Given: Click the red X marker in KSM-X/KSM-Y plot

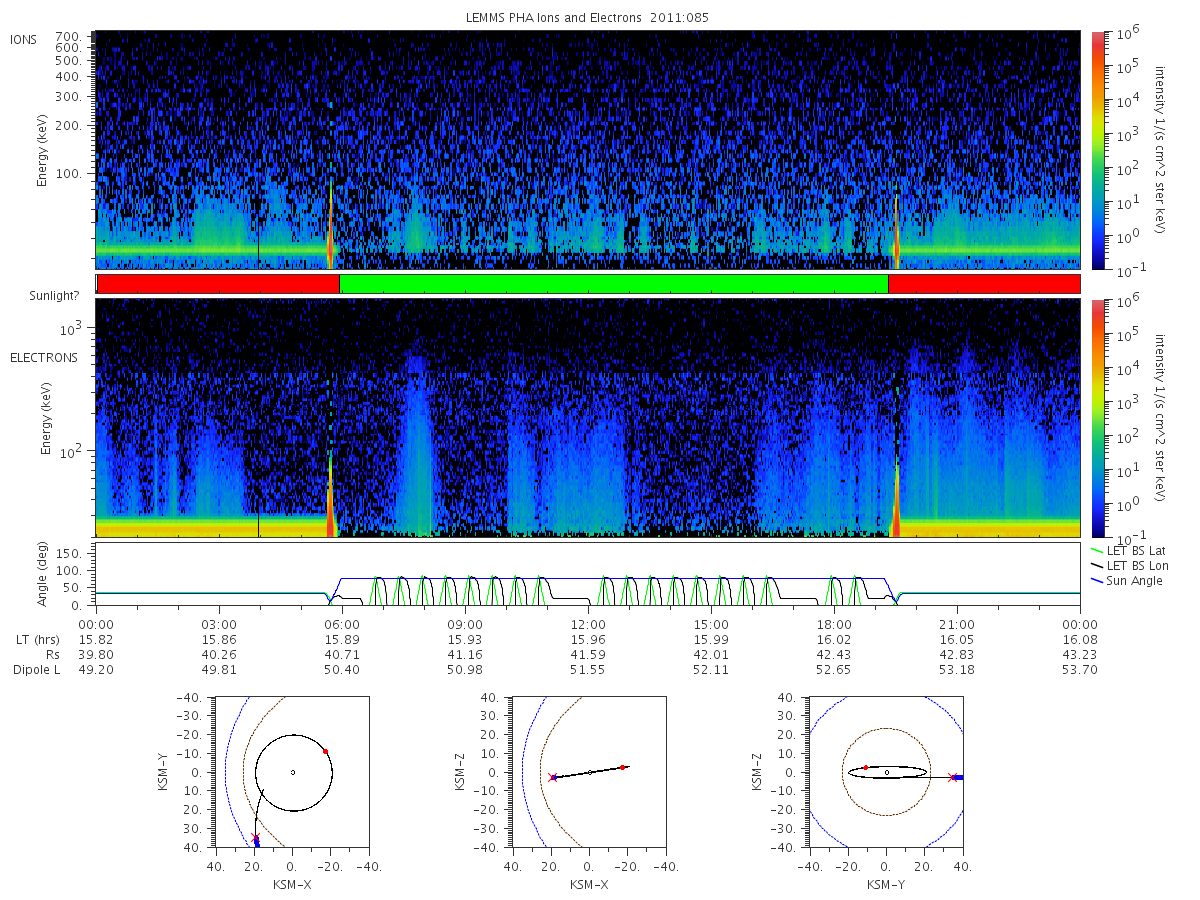Looking at the screenshot, I should tap(255, 837).
